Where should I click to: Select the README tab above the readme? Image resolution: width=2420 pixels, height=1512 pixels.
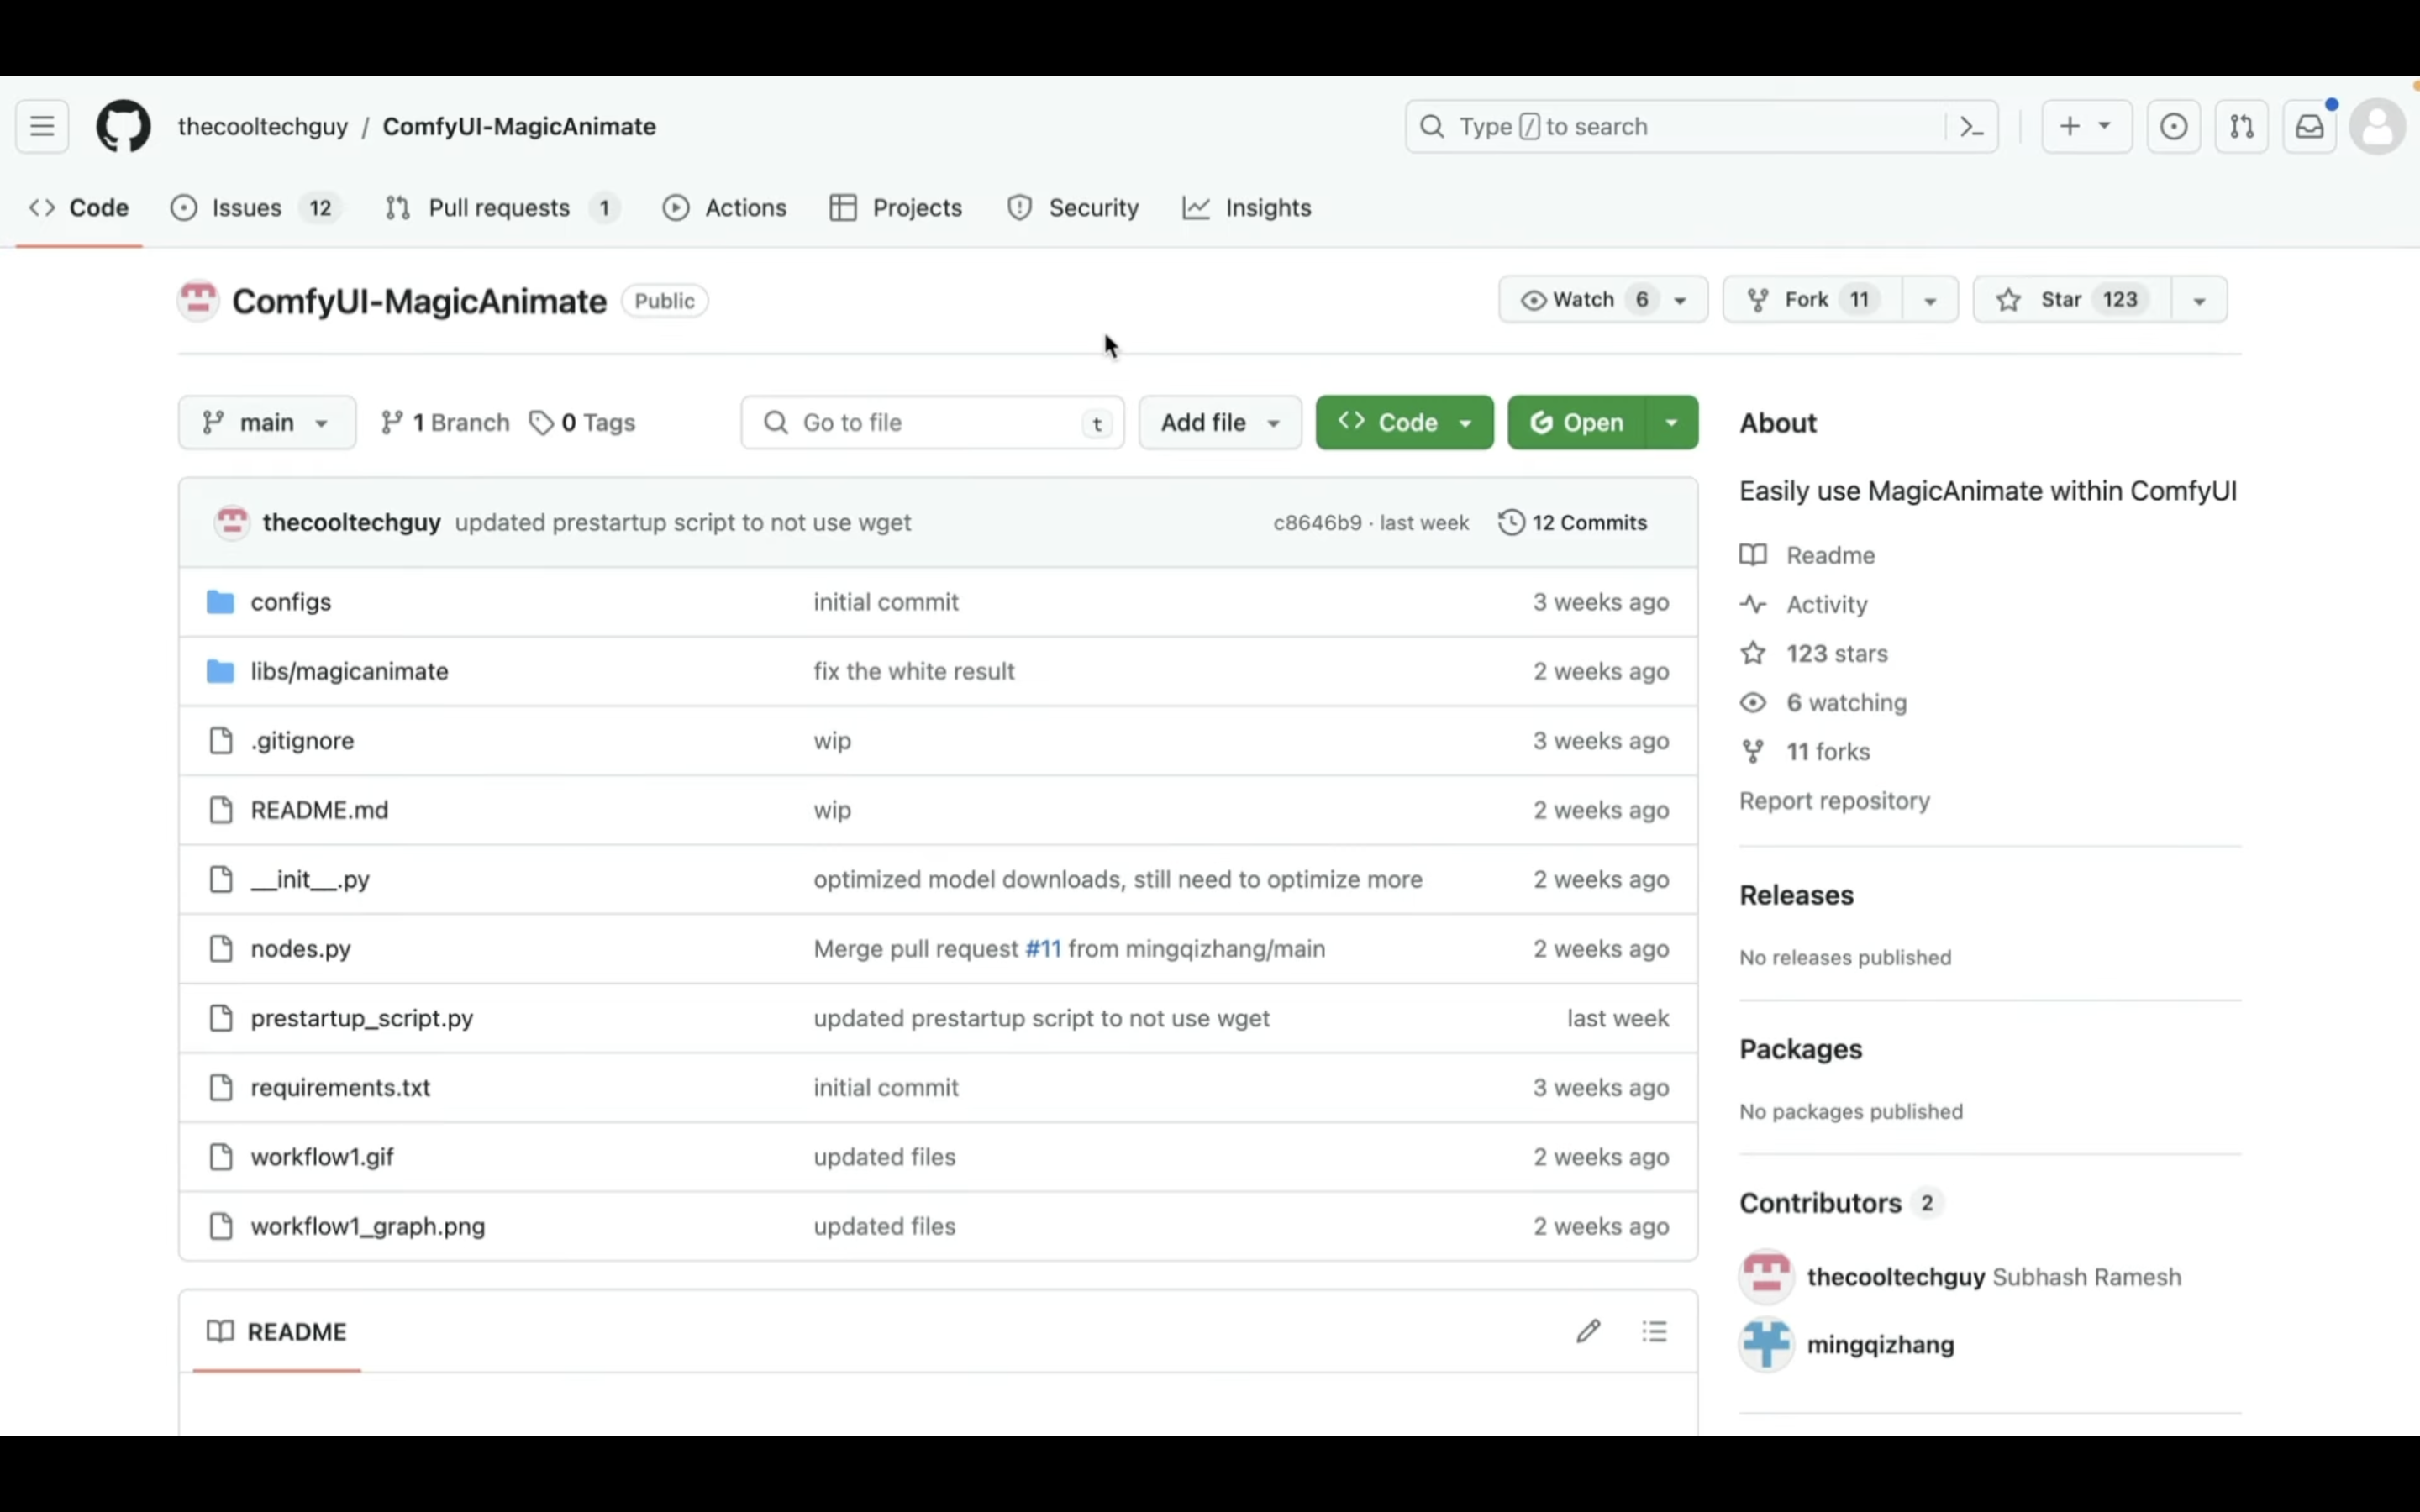point(277,1331)
